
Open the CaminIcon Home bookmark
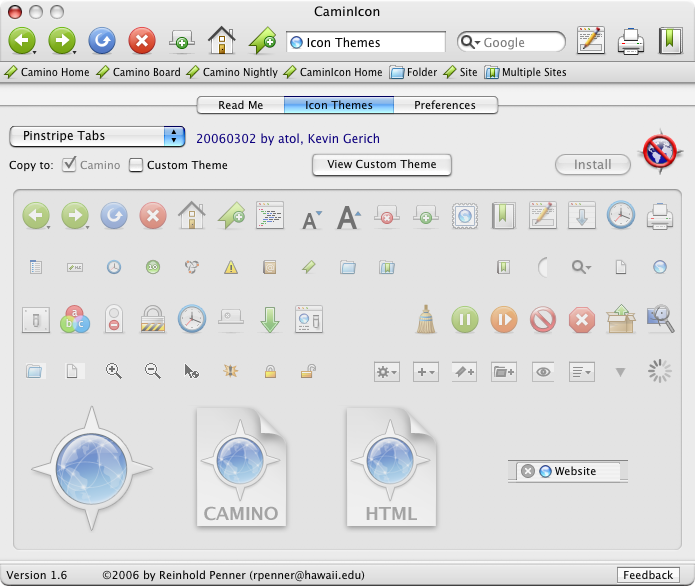(x=333, y=72)
